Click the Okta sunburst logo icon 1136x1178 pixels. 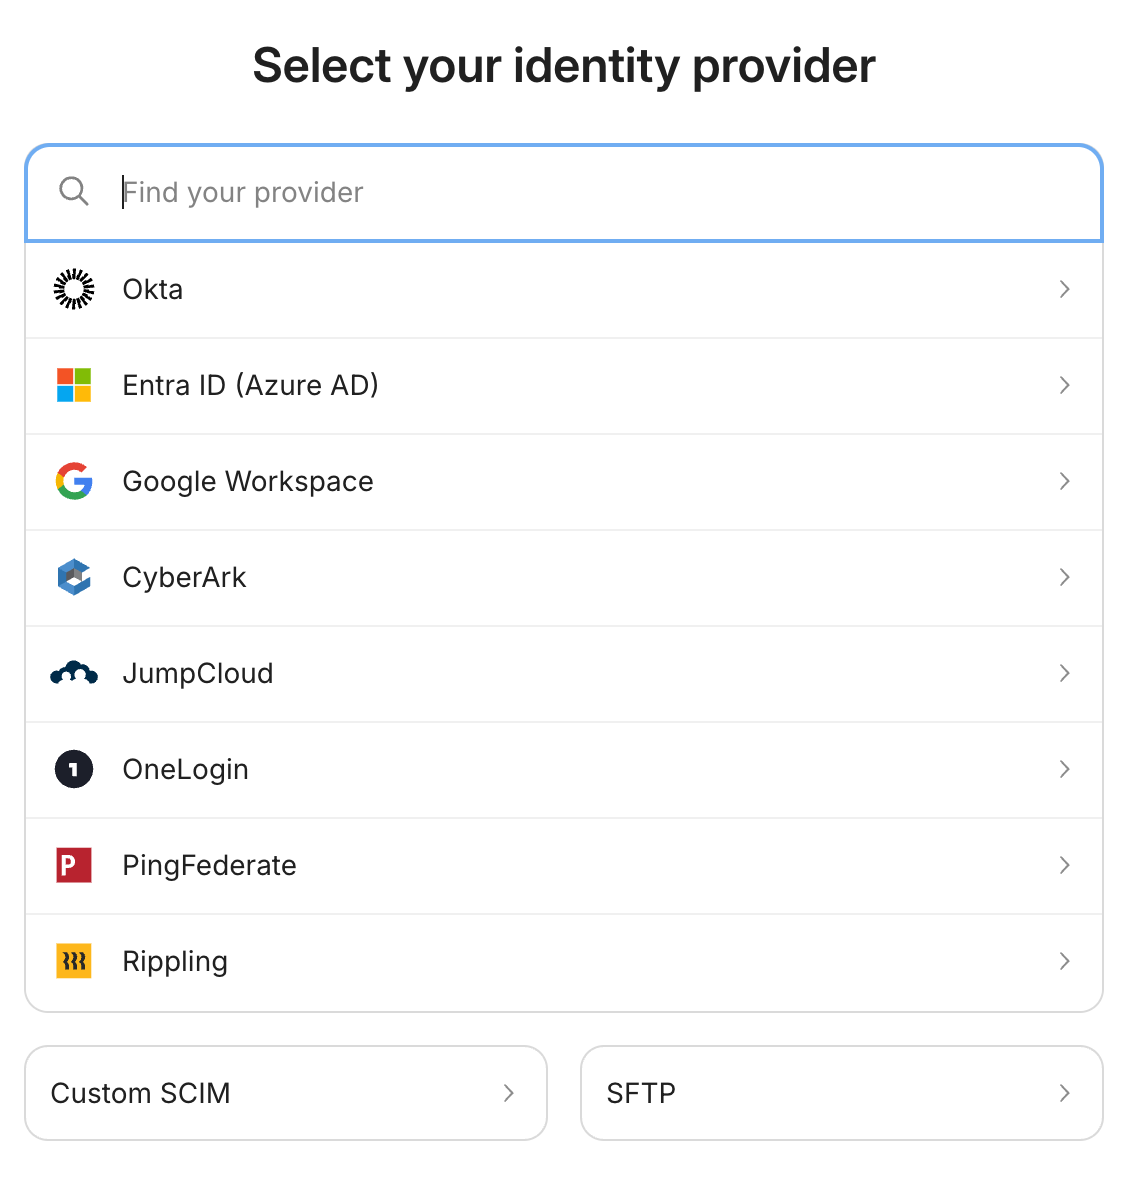click(74, 289)
